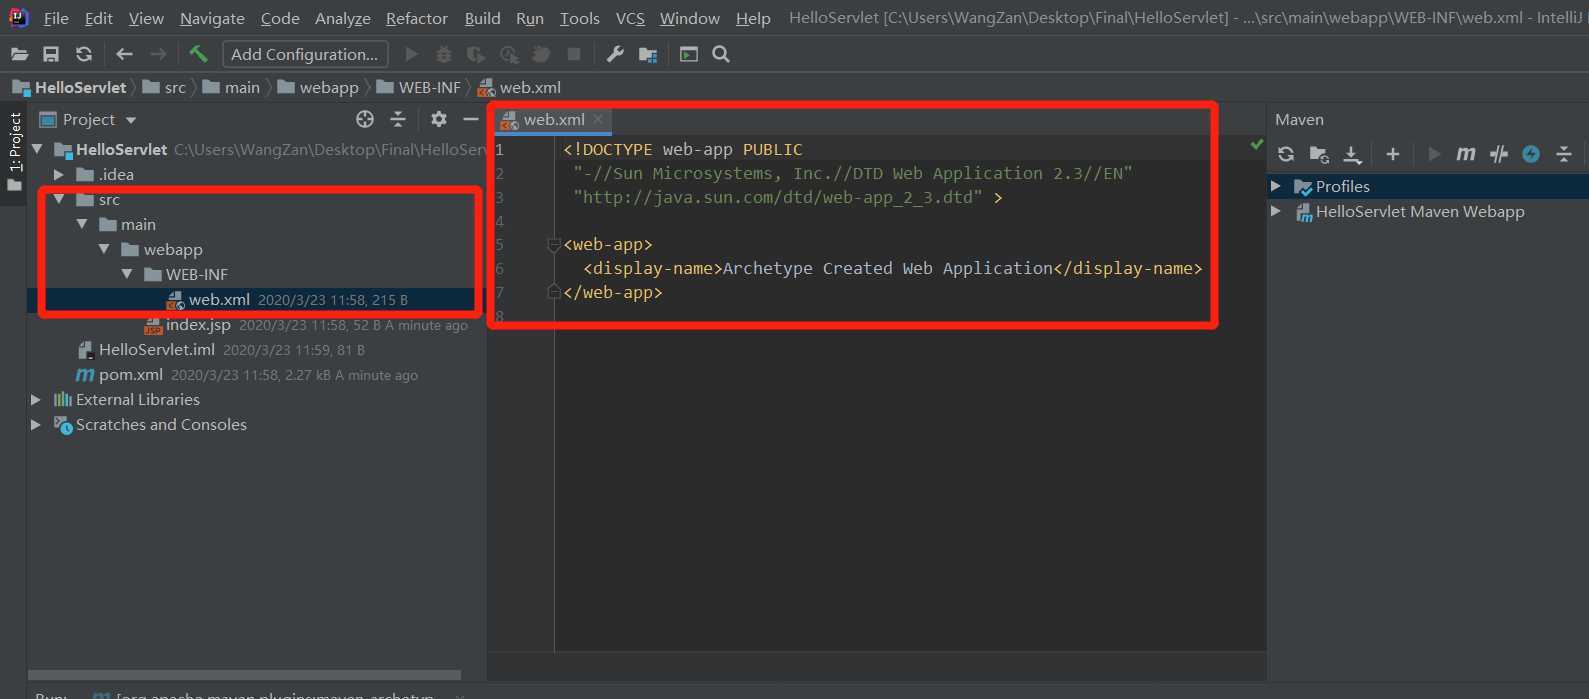Download sources and documentation in Maven
This screenshot has width=1589, height=699.
[1352, 154]
